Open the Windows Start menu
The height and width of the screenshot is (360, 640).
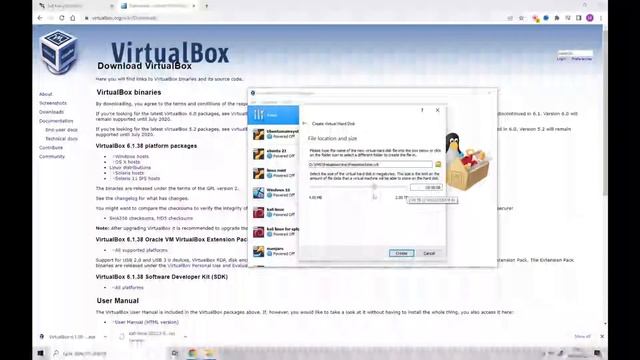pyautogui.click(x=41, y=353)
